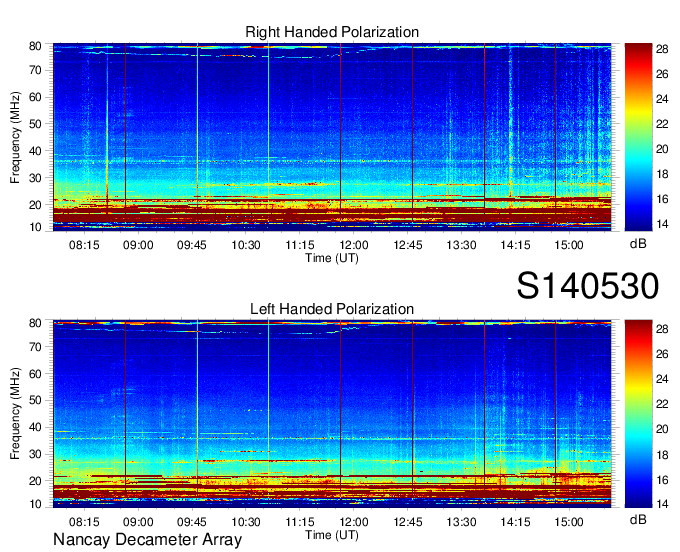Click the 10:30 time tick of Right Handed plot
This screenshot has height=552, width=680.
pyautogui.click(x=246, y=245)
